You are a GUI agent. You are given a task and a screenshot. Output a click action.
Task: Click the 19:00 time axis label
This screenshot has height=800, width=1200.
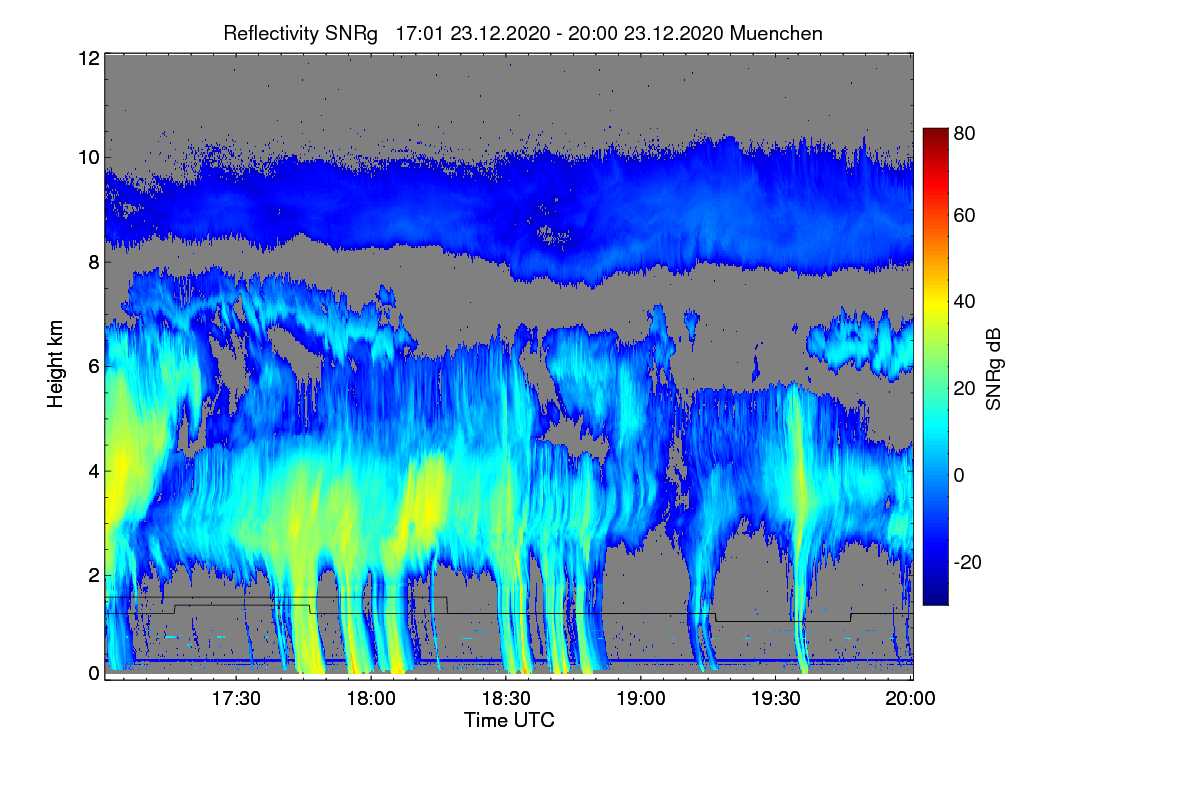(x=641, y=698)
